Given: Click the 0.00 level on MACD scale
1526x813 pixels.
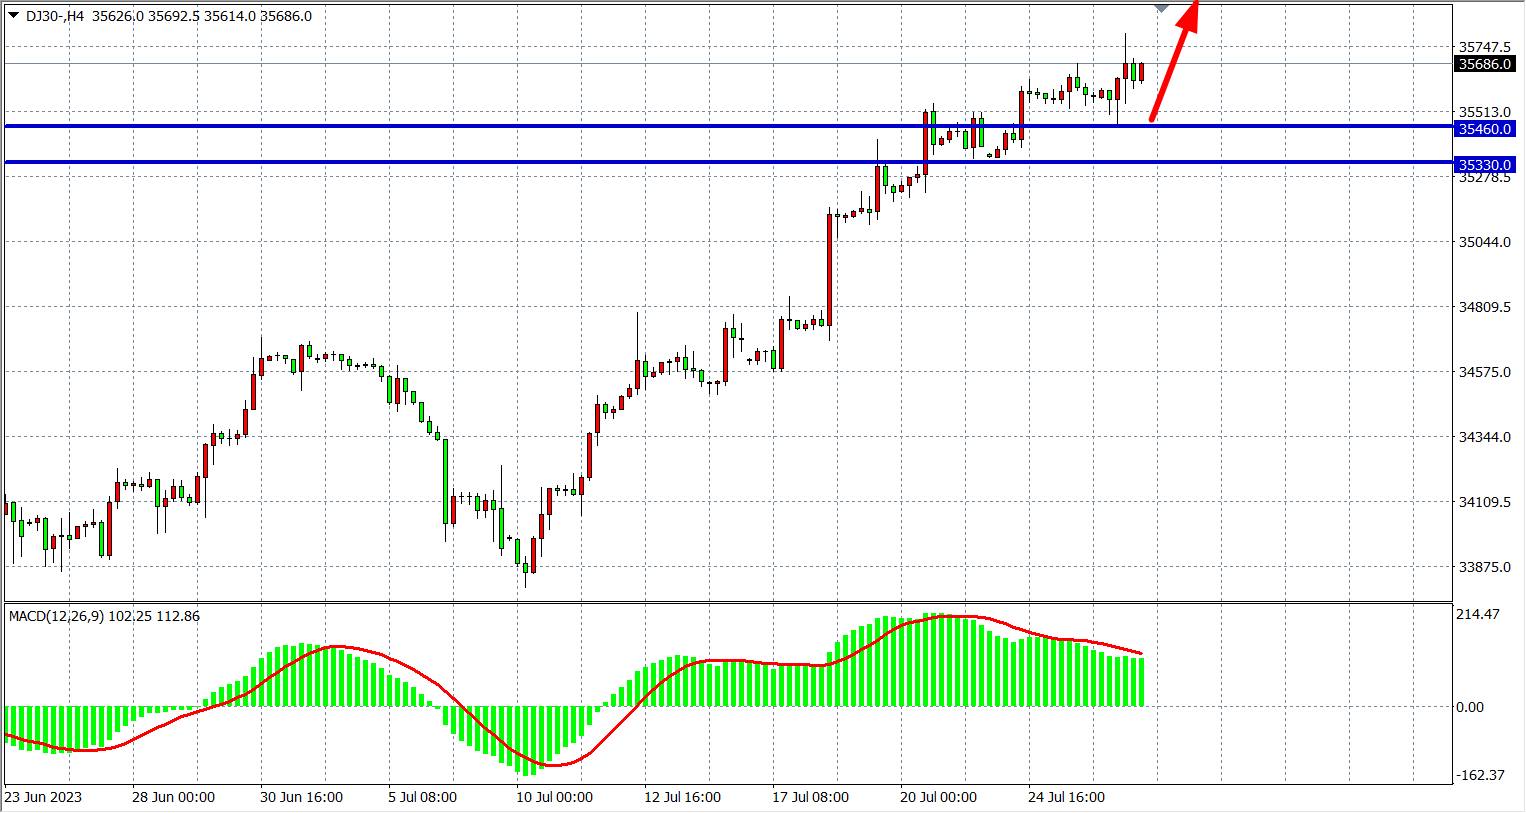Looking at the screenshot, I should pos(1470,707).
